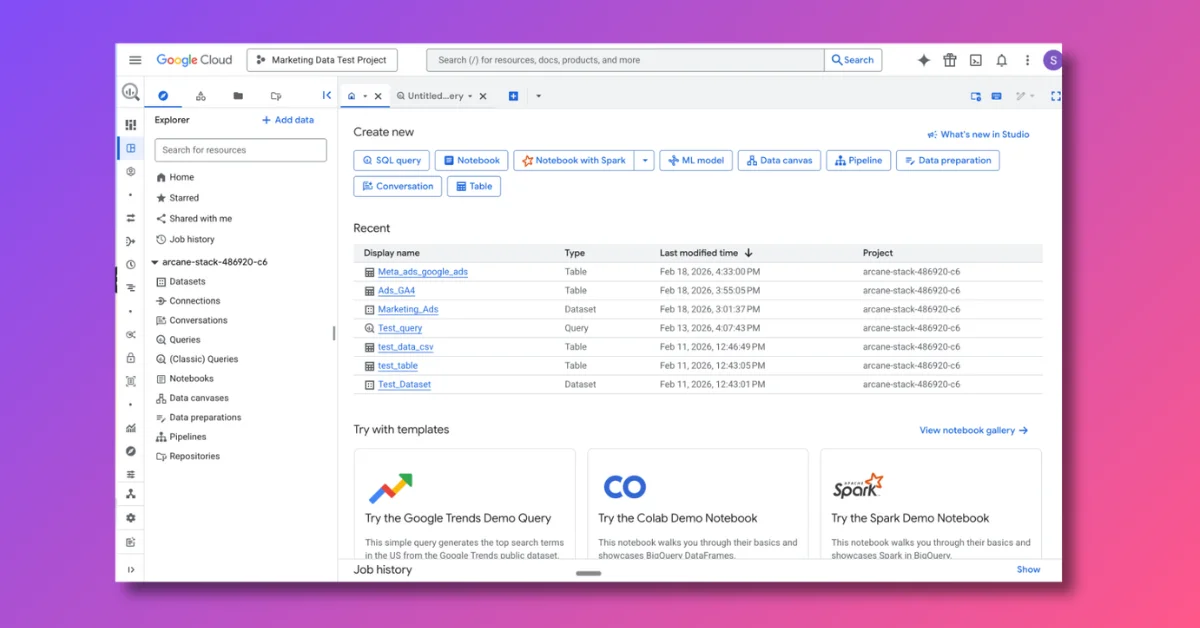Click the Gemini sparkle icon in header
1200x628 pixels.
923,60
